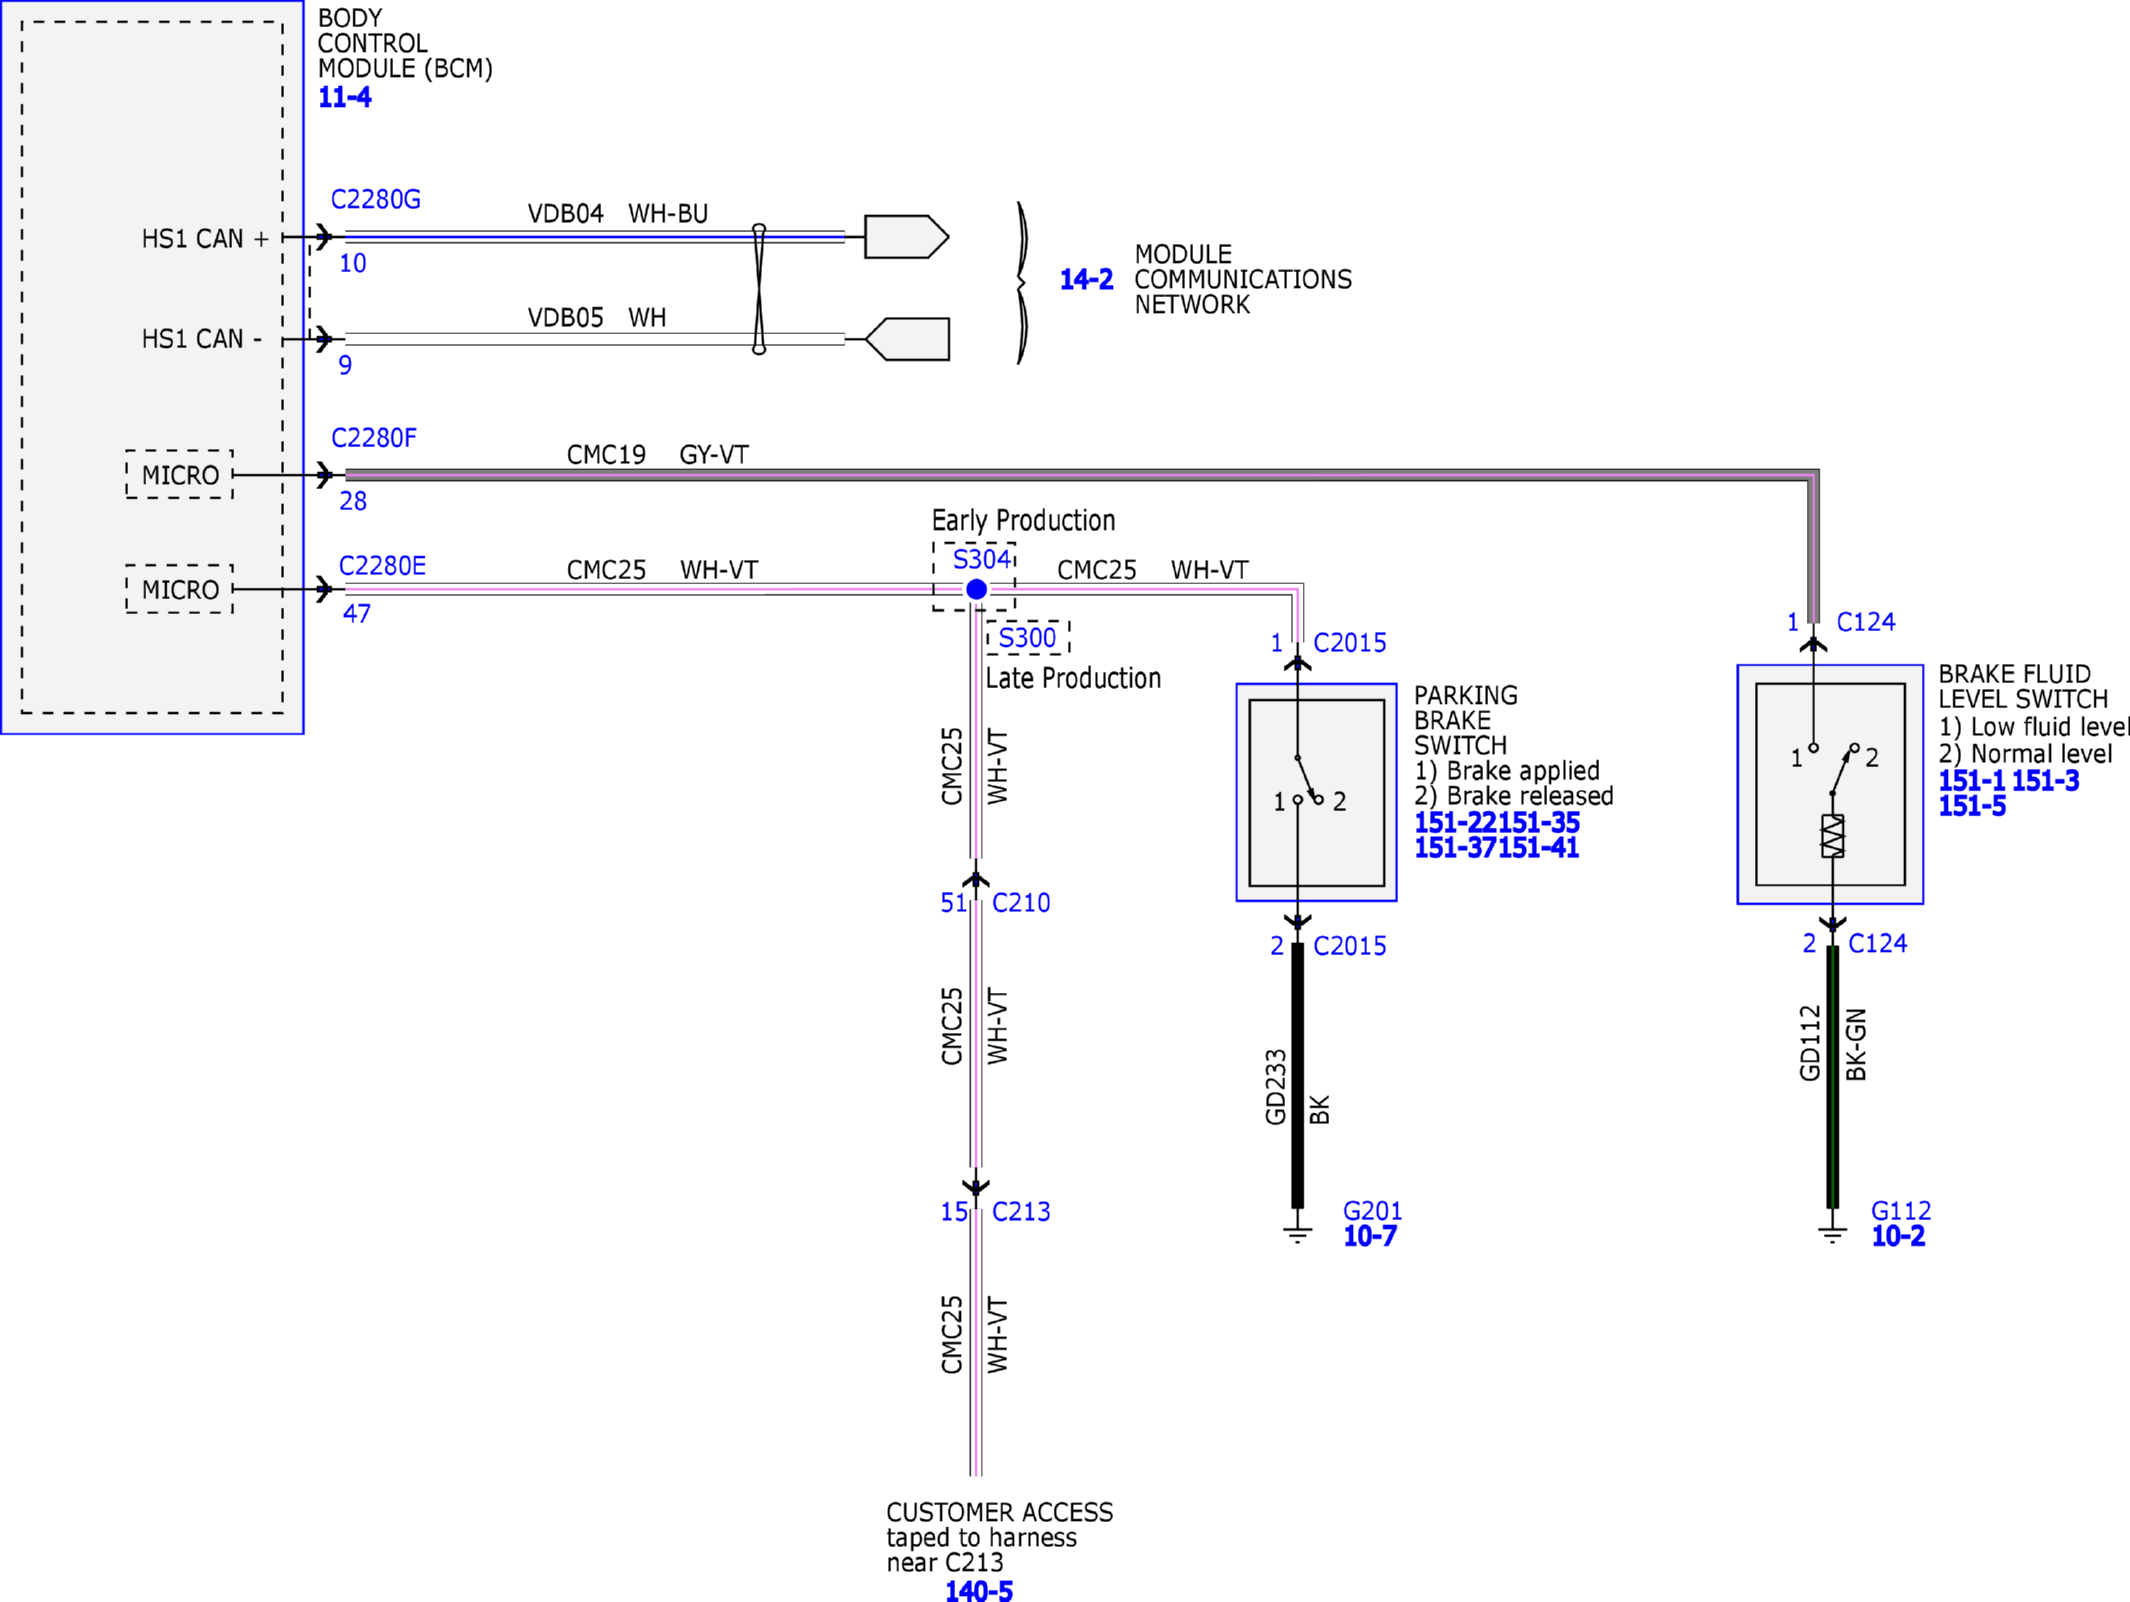Open the C210 connector label
2130x1602 pixels.
[1021, 903]
